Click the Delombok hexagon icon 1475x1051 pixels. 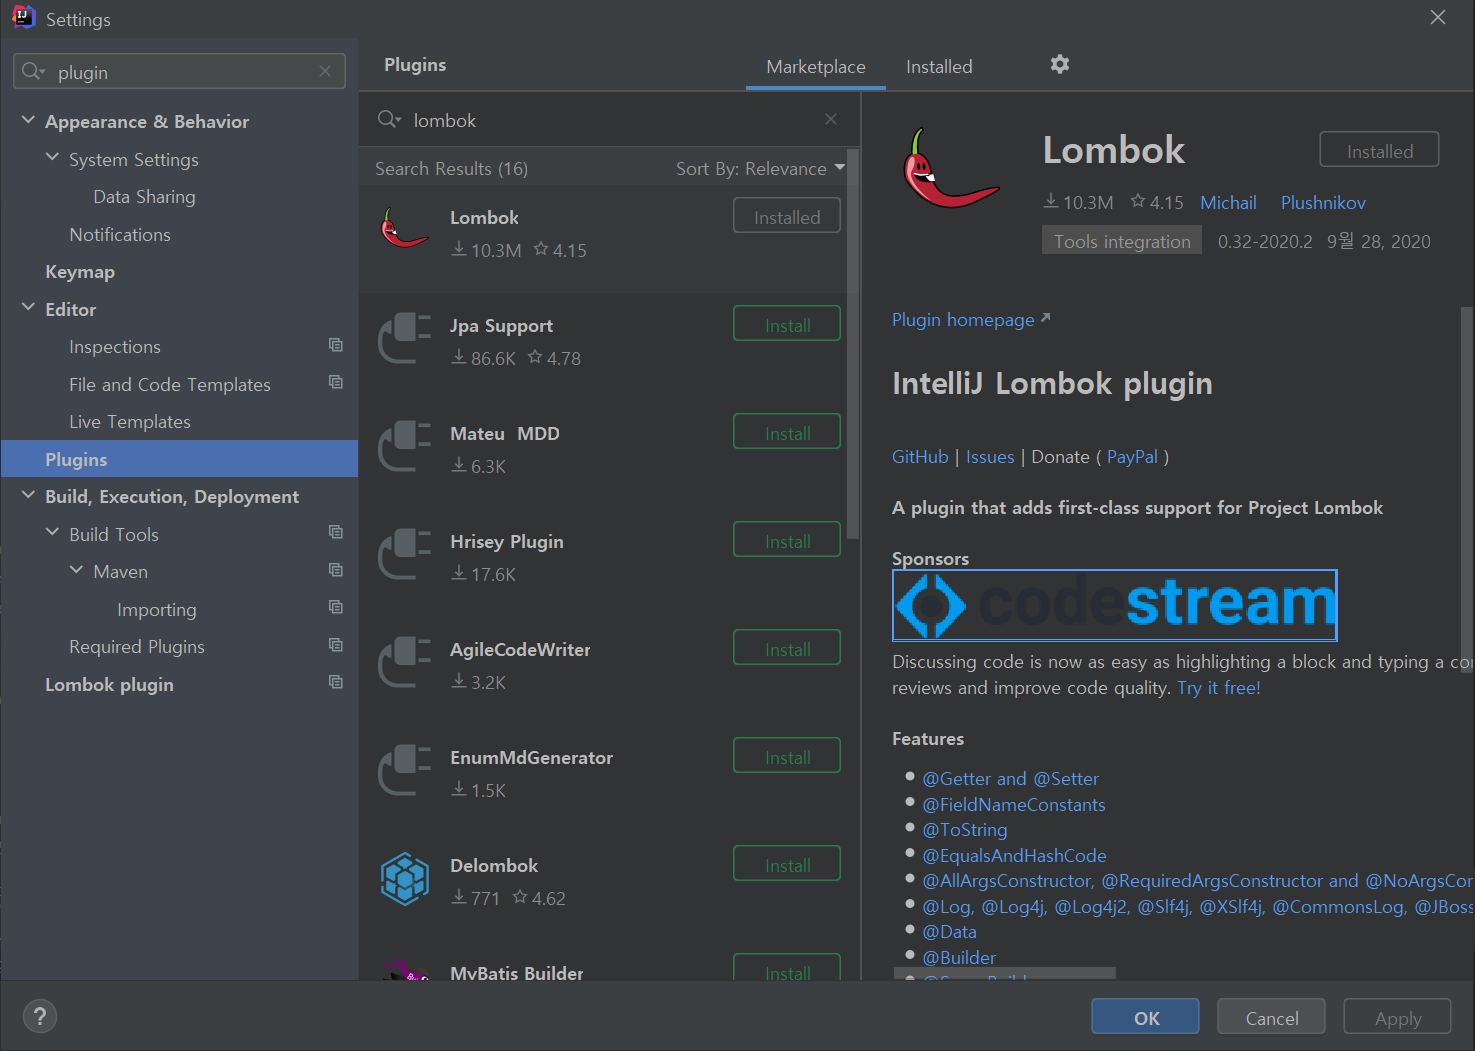(405, 879)
